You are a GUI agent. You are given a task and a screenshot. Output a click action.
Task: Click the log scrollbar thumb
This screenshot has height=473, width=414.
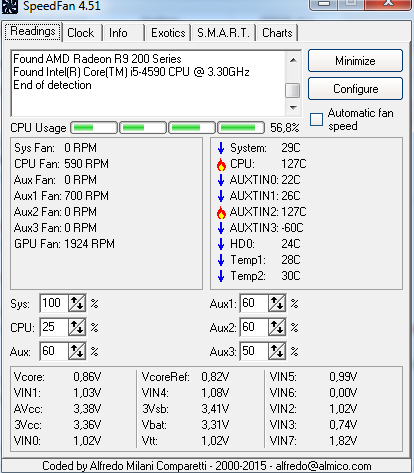pos(293,90)
